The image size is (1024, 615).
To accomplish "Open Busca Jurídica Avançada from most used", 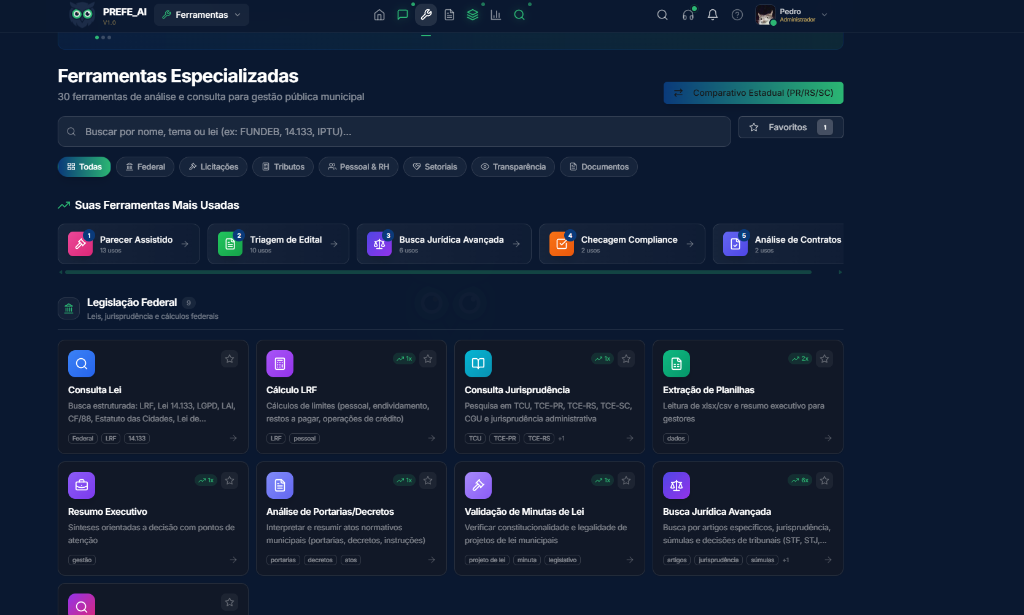I will 444,244.
